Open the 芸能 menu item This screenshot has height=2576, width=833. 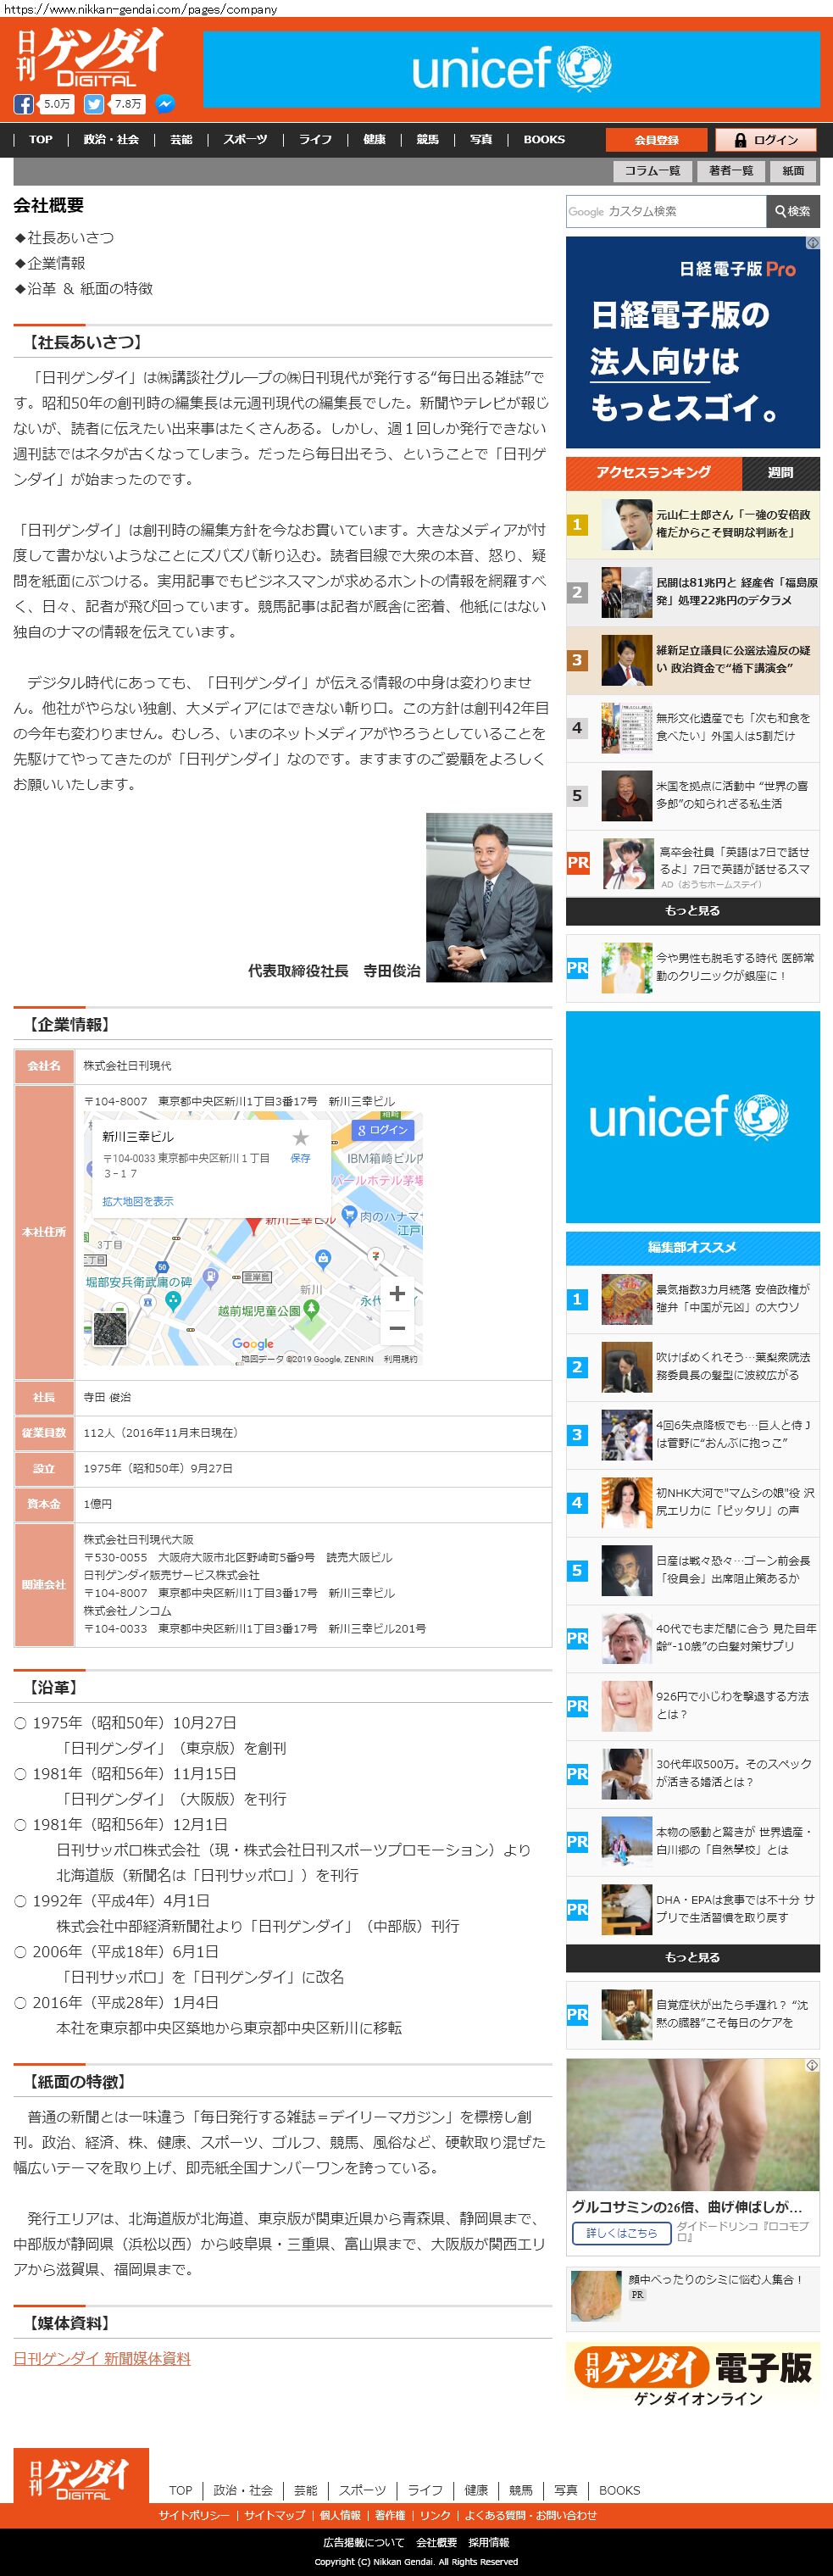181,139
